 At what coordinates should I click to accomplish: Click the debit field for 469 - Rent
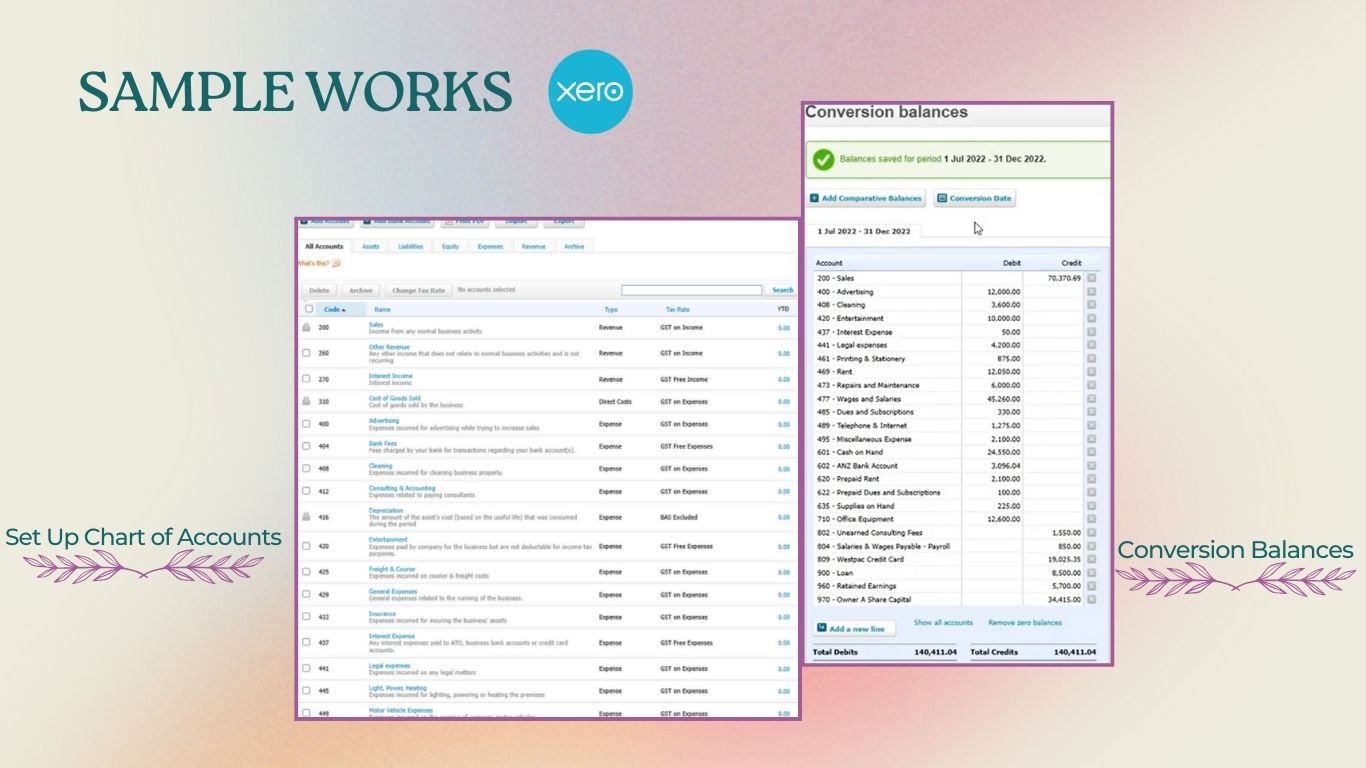coord(992,372)
